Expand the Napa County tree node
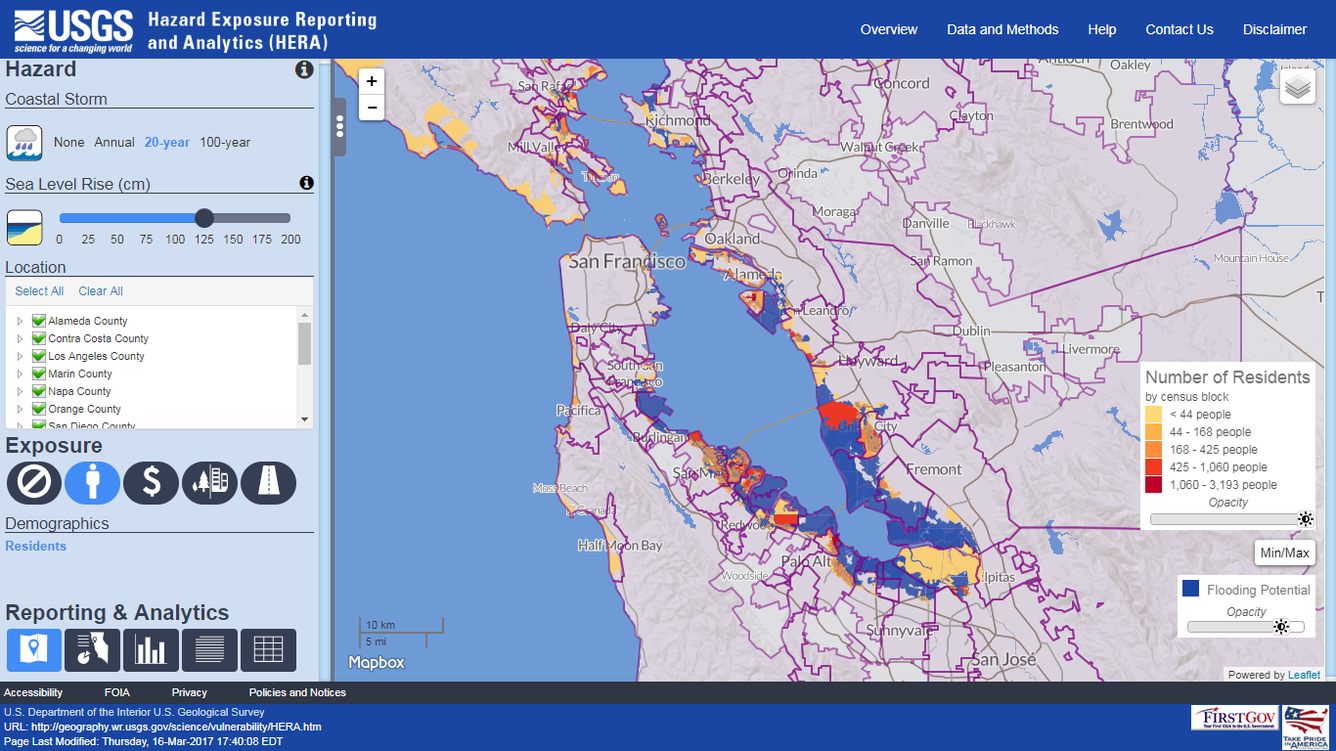The width and height of the screenshot is (1336, 751). coord(19,392)
